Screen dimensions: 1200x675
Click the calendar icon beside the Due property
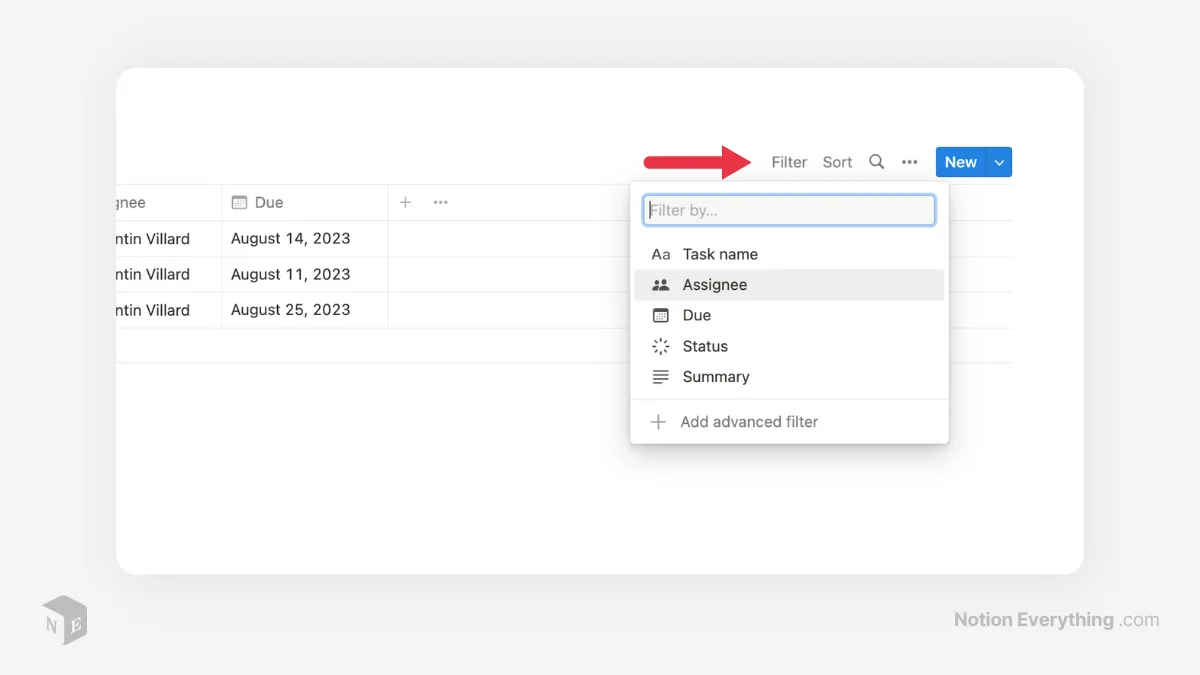pyautogui.click(x=660, y=315)
